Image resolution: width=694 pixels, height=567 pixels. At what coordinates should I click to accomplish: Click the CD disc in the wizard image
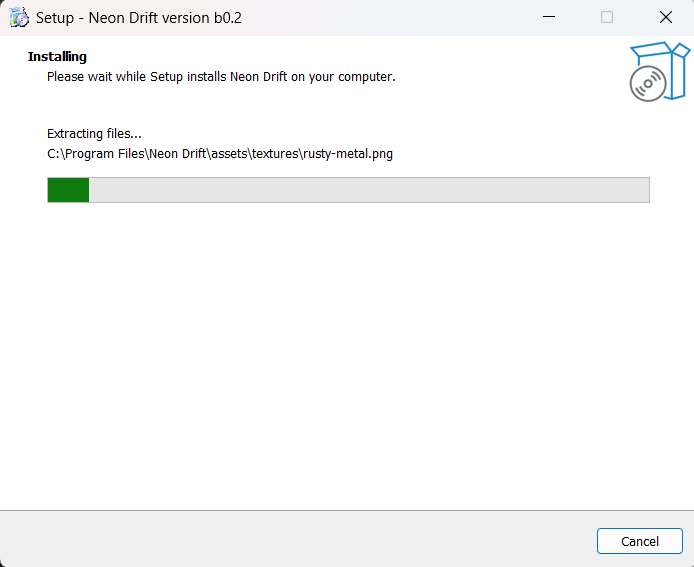click(647, 85)
